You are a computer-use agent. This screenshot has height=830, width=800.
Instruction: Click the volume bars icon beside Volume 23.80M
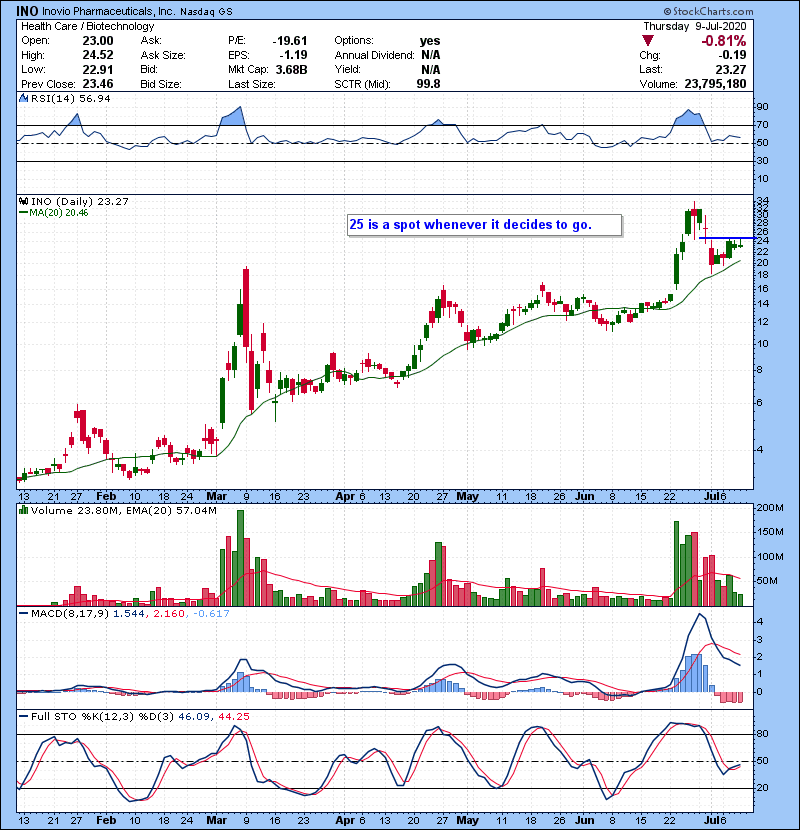click(x=23, y=510)
